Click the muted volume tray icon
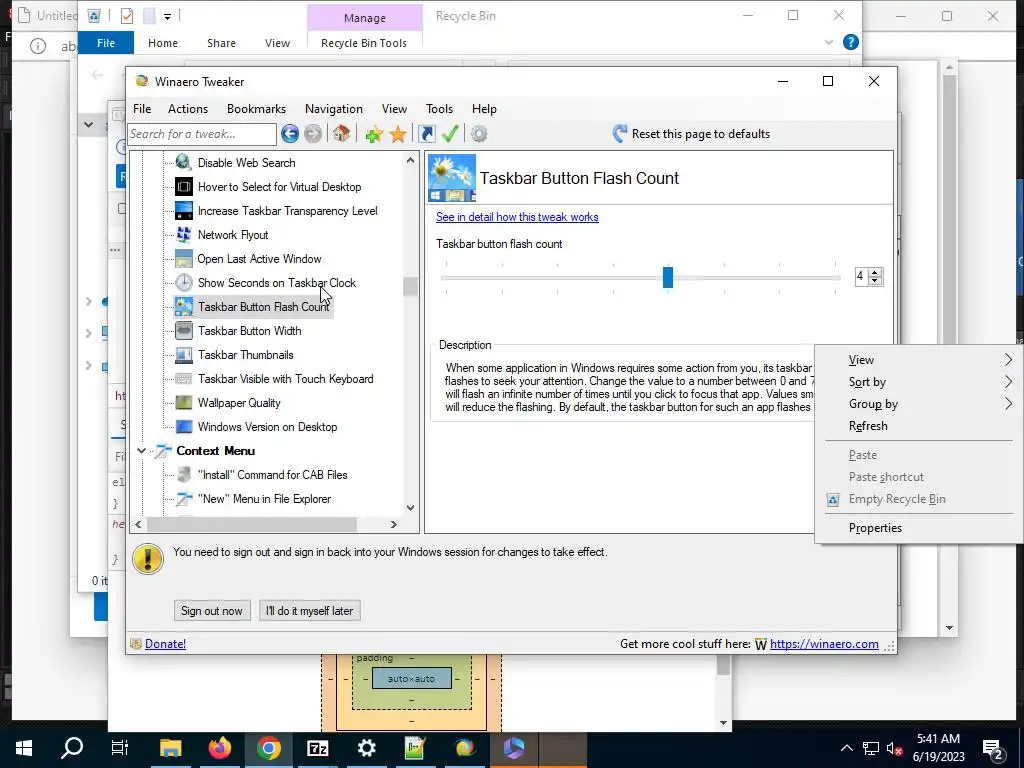 (894, 748)
